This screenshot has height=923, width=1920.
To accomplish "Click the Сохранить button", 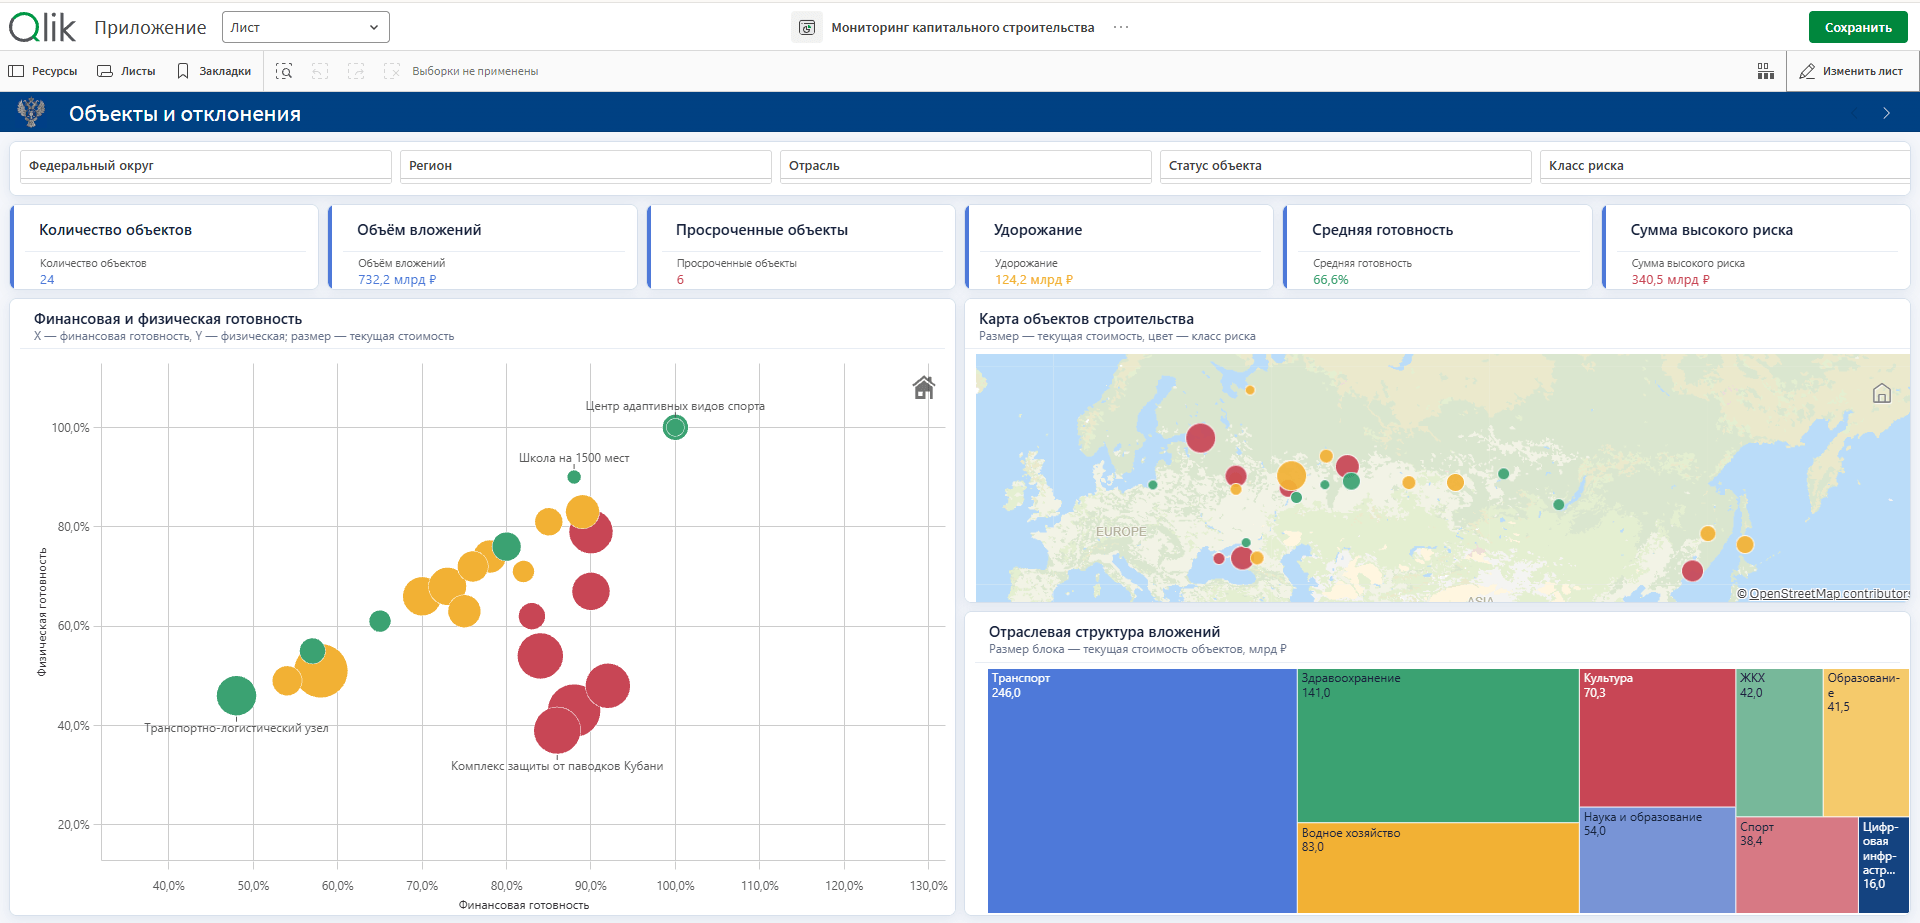I will (1858, 27).
